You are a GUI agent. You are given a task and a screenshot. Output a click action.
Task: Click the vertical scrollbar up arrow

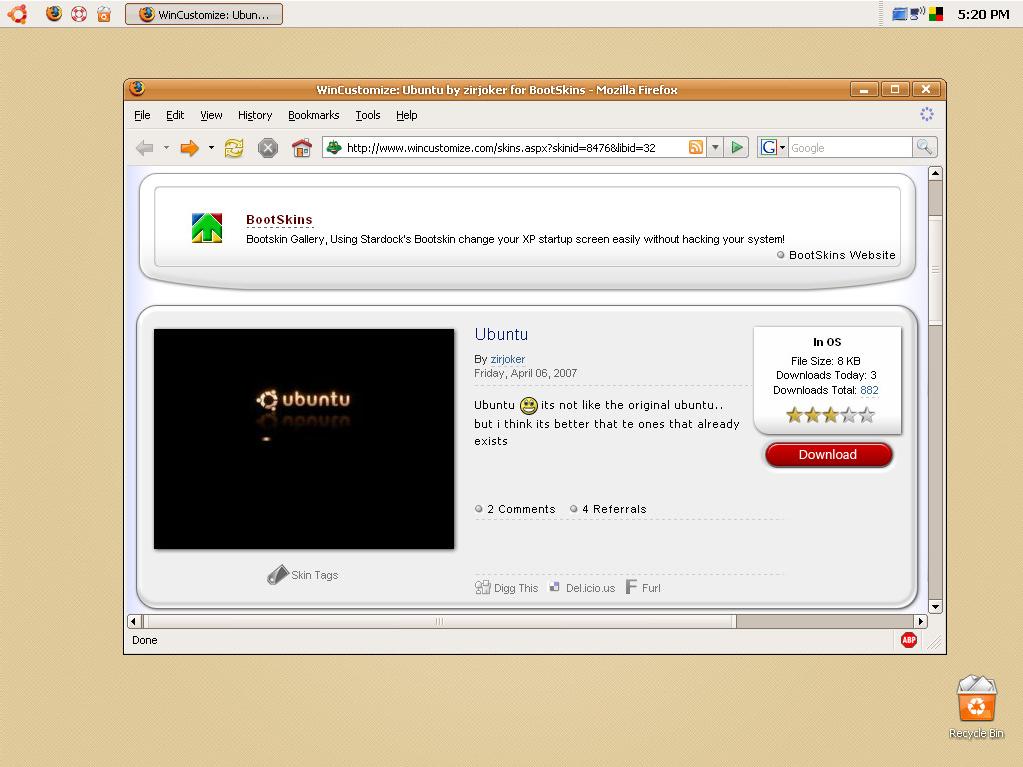pos(936,173)
